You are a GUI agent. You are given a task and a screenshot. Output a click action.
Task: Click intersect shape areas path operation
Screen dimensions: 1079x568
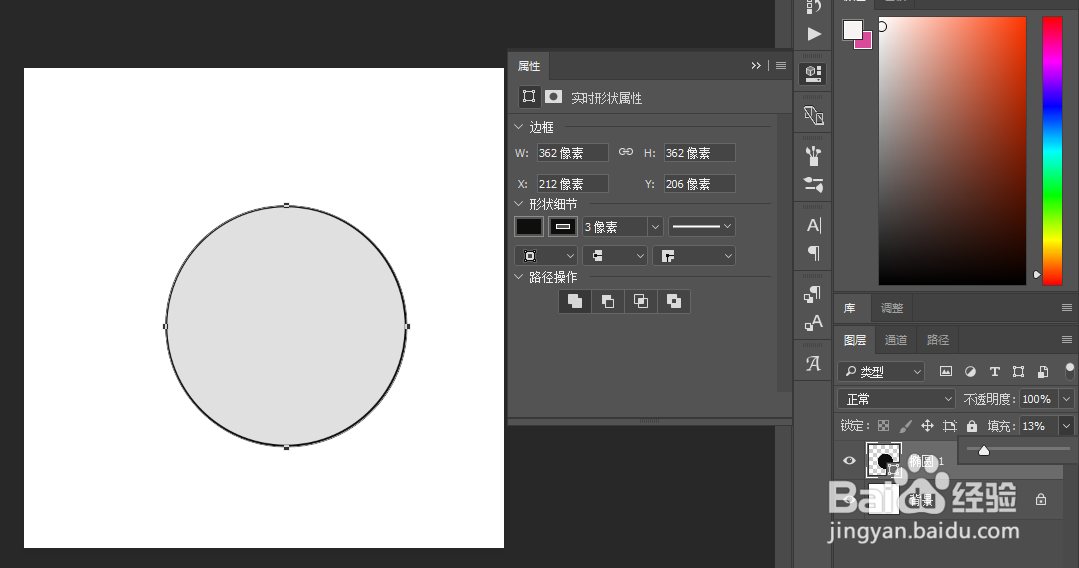[x=641, y=301]
